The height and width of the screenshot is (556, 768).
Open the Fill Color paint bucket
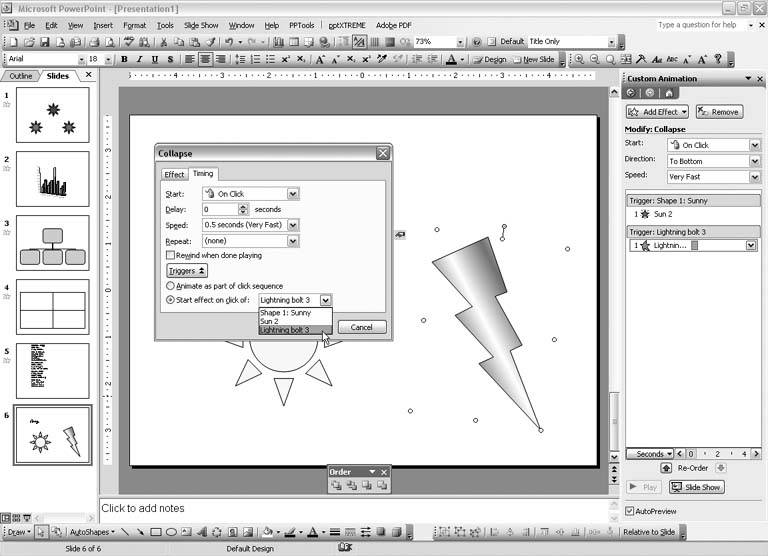tap(266, 532)
